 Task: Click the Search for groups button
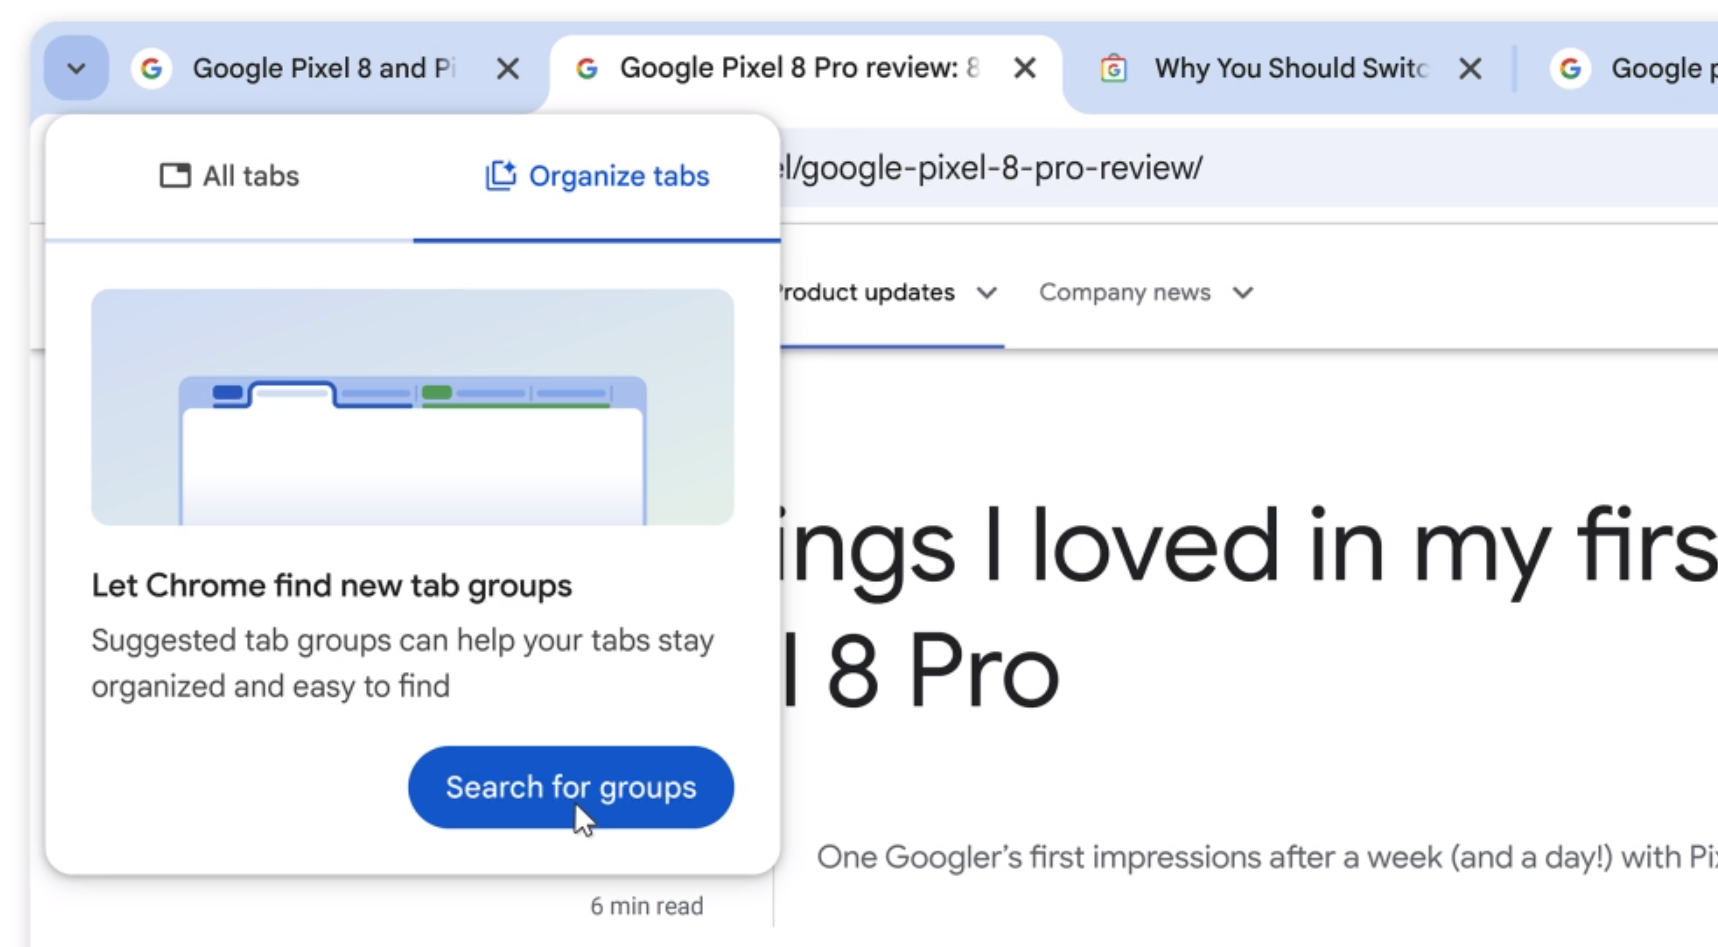(x=570, y=787)
